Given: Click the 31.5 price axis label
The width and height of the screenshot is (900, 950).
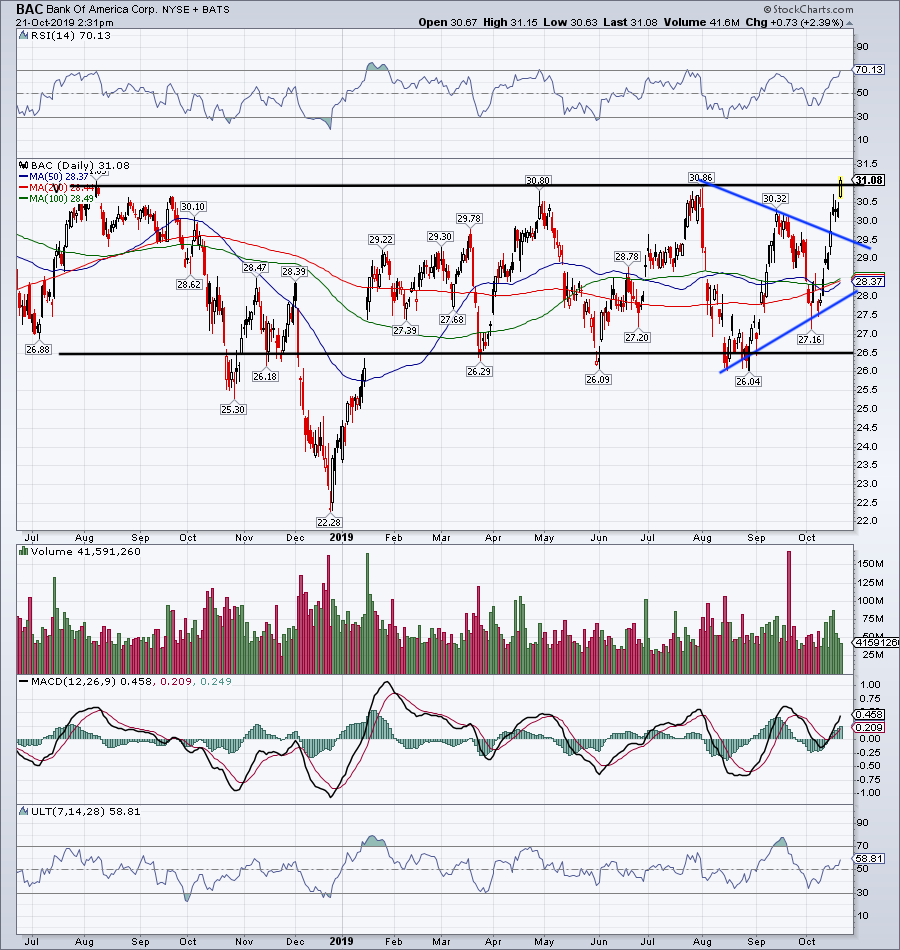Looking at the screenshot, I should (867, 164).
